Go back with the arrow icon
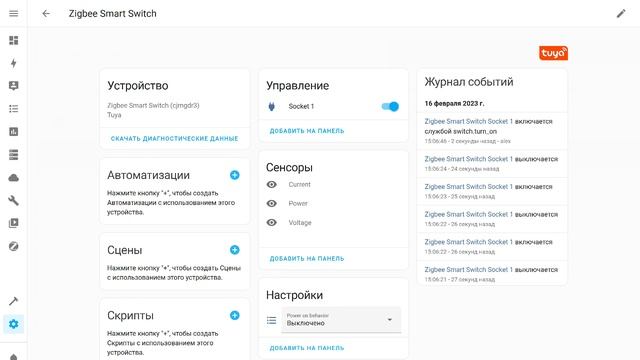Image resolution: width=640 pixels, height=360 pixels. click(46, 13)
